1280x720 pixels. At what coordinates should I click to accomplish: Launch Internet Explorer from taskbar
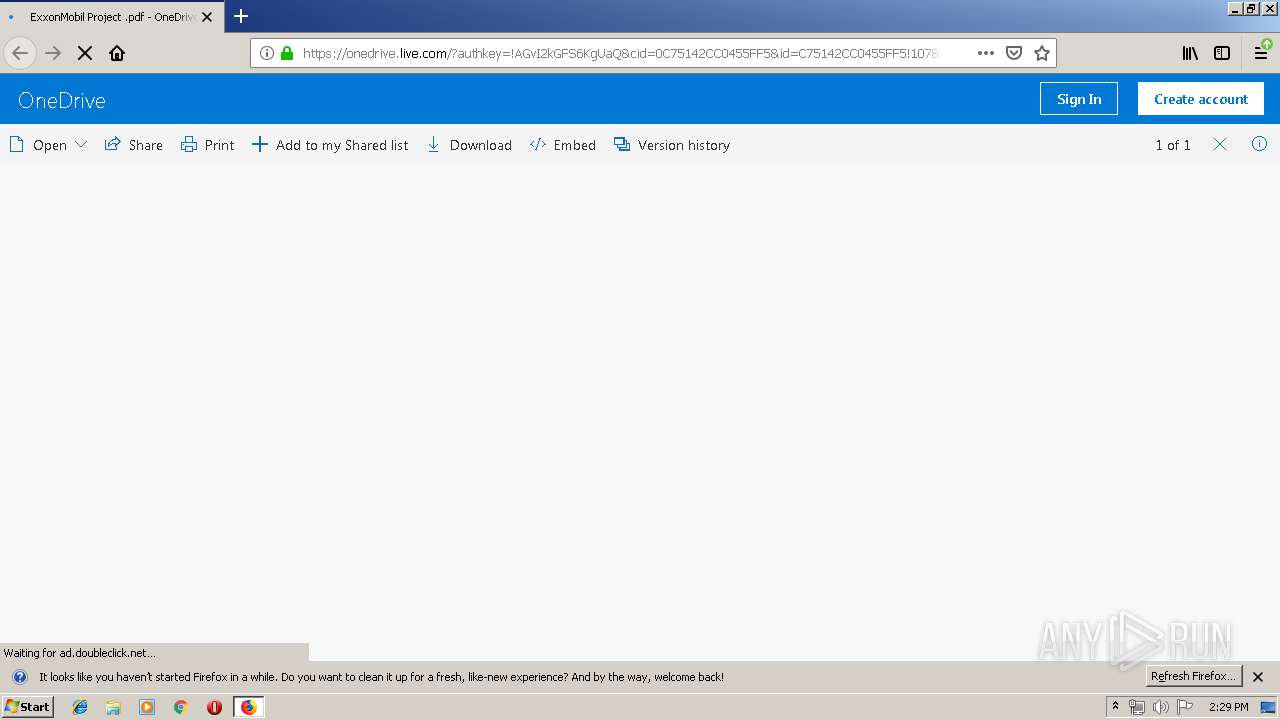(x=80, y=707)
